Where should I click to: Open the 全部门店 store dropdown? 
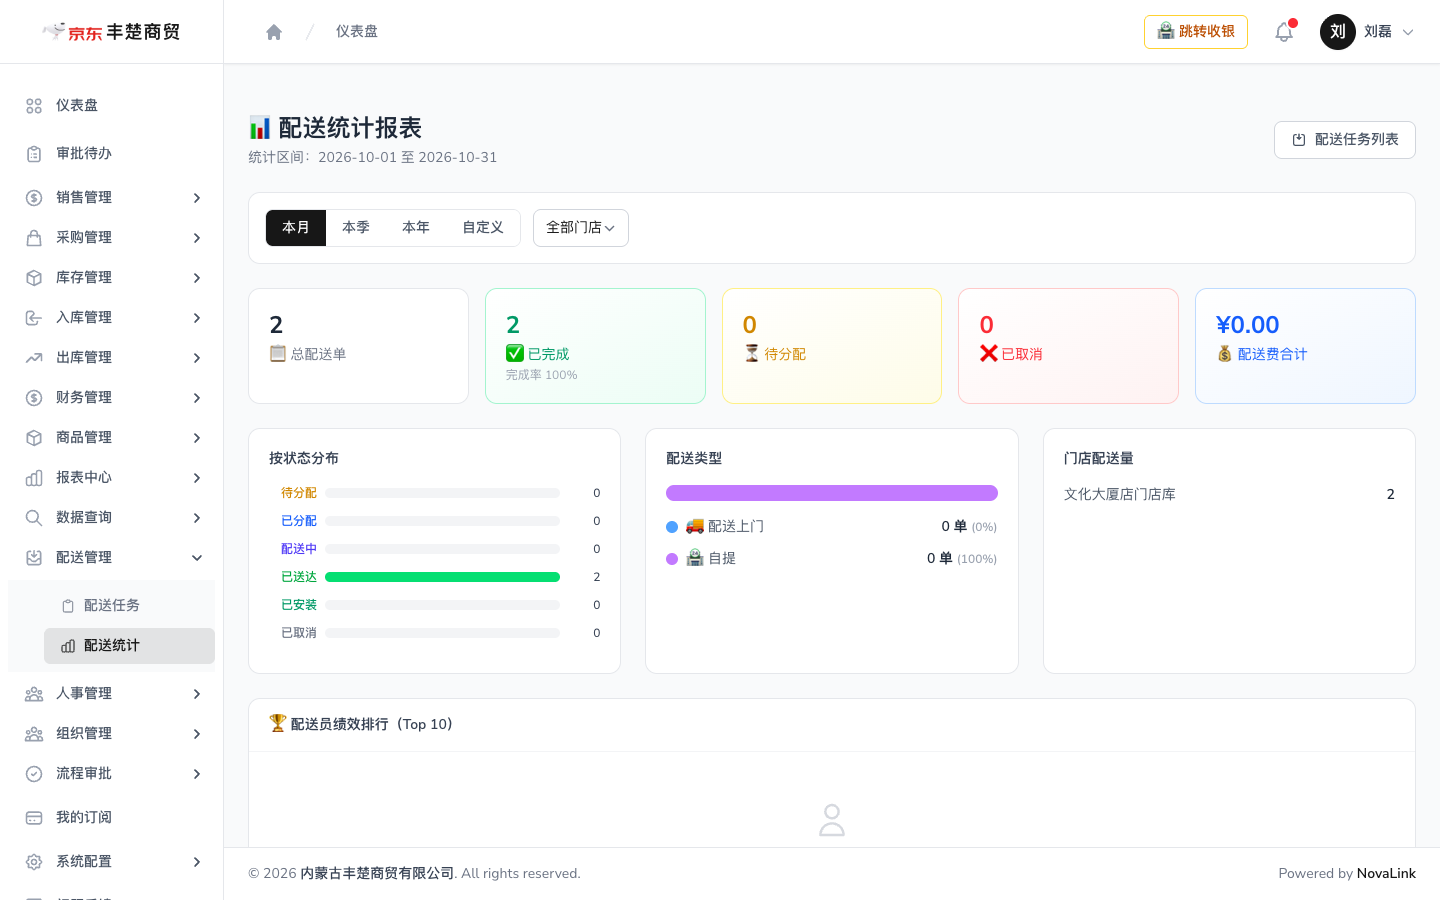(x=581, y=228)
